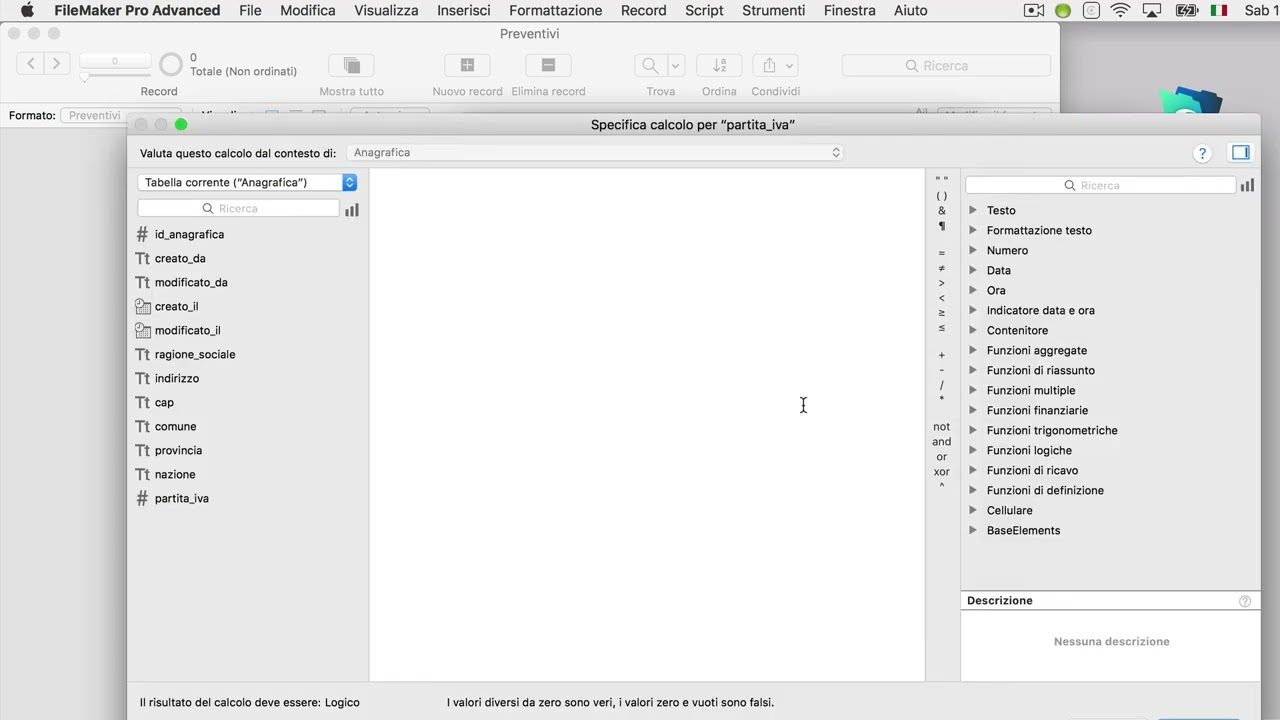
Task: Click the description help icon
Action: point(1245,601)
